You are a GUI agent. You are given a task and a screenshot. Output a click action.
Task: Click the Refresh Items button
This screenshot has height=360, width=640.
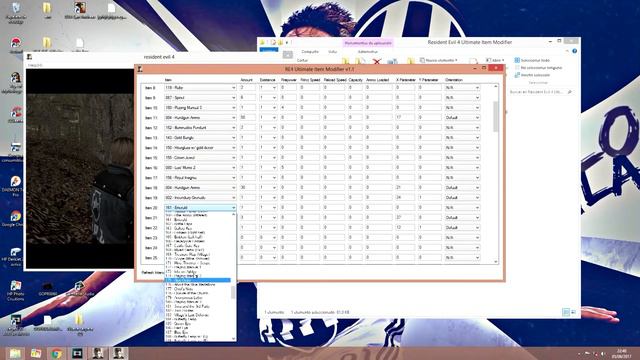pos(153,272)
